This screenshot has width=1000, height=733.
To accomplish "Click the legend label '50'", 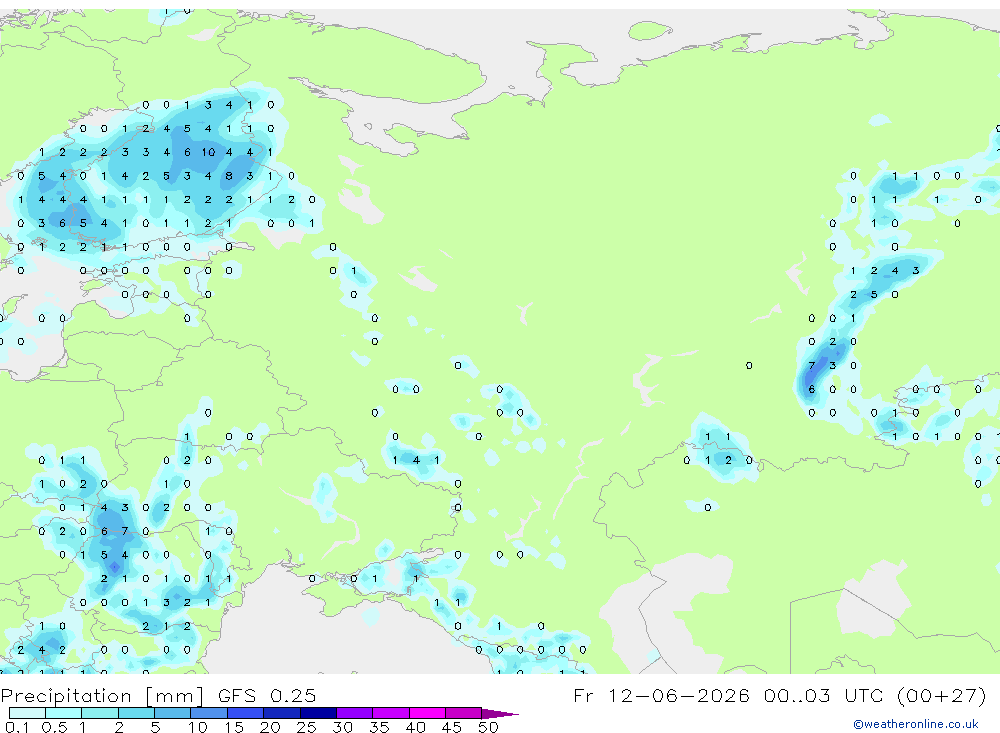I will 488,727.
